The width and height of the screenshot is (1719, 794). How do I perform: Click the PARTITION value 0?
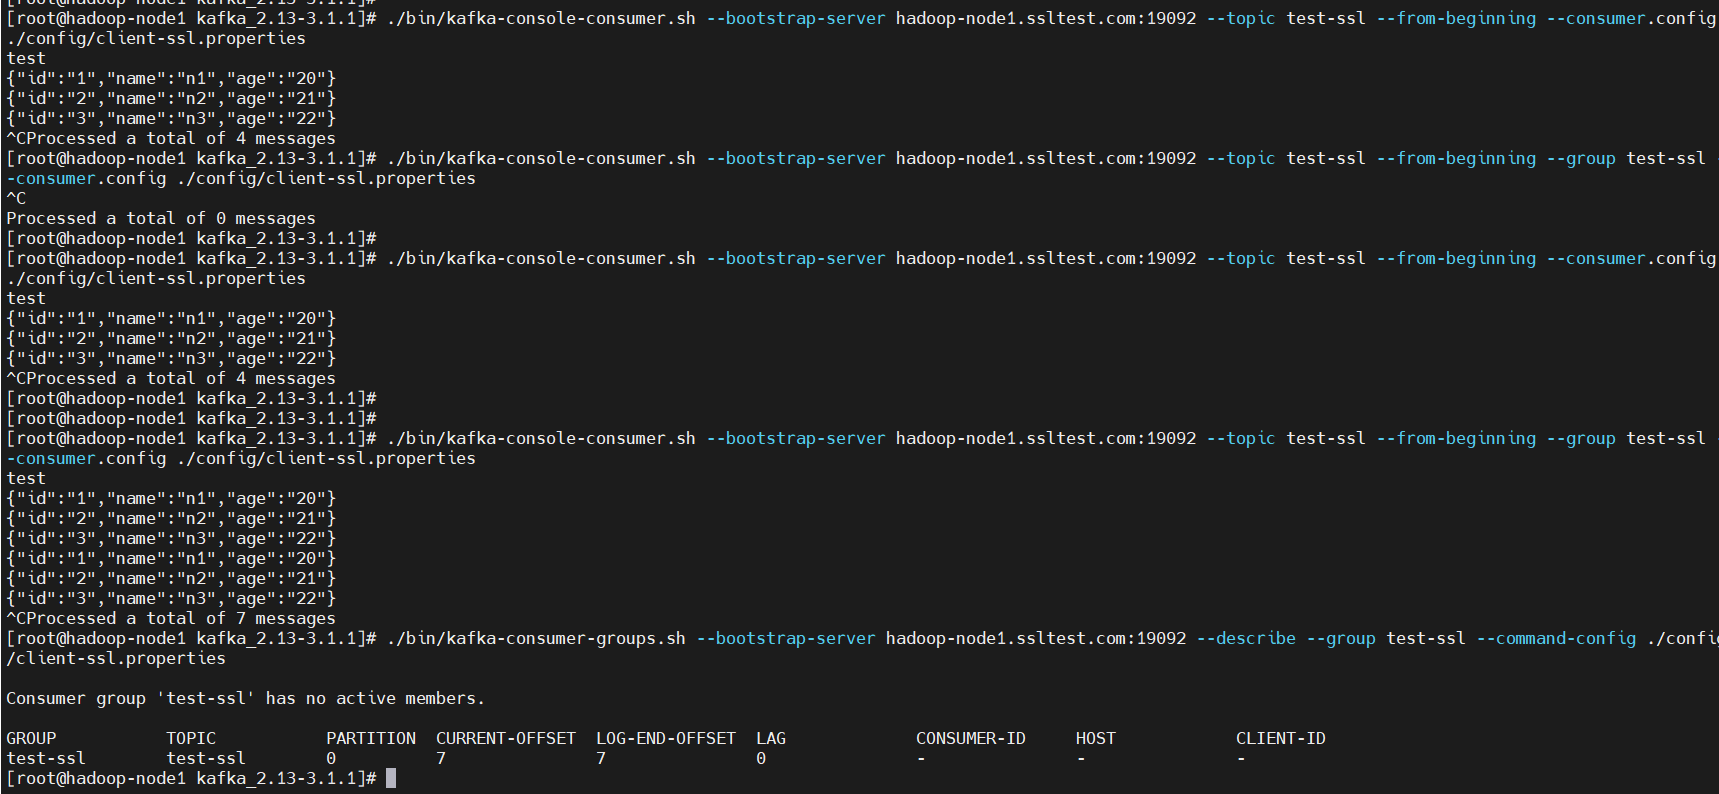click(x=331, y=758)
